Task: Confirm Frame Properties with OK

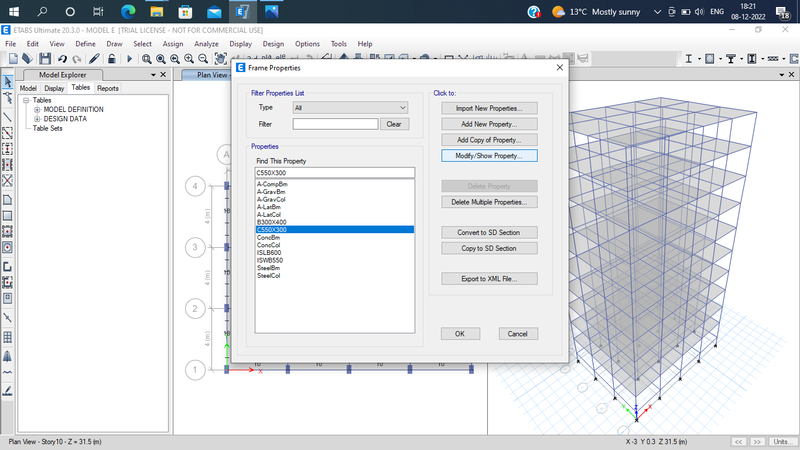Action: (460, 334)
